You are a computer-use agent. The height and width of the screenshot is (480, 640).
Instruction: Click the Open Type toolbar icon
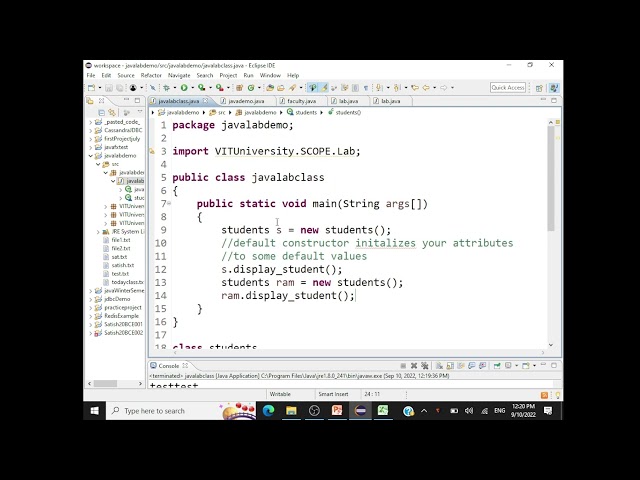coord(270,88)
